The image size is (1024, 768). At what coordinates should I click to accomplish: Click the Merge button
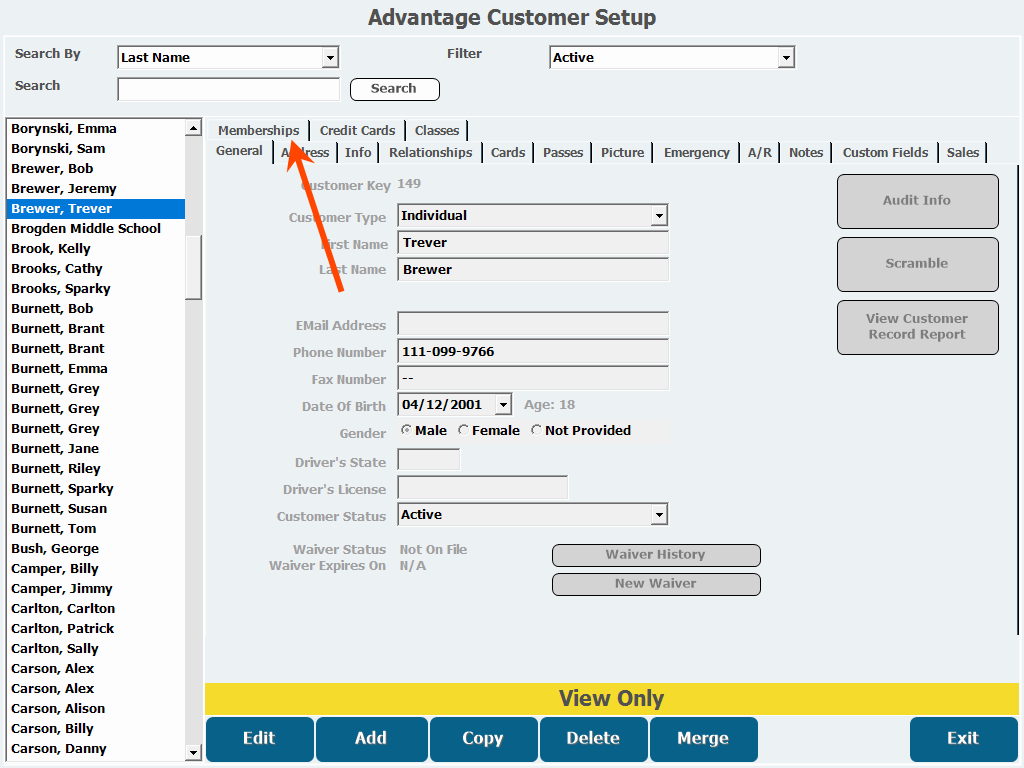[703, 739]
